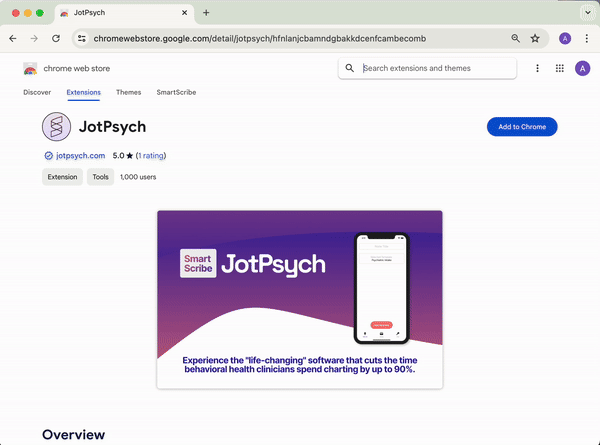Open the web store three-dot options menu
600x445 pixels.
coord(537,68)
